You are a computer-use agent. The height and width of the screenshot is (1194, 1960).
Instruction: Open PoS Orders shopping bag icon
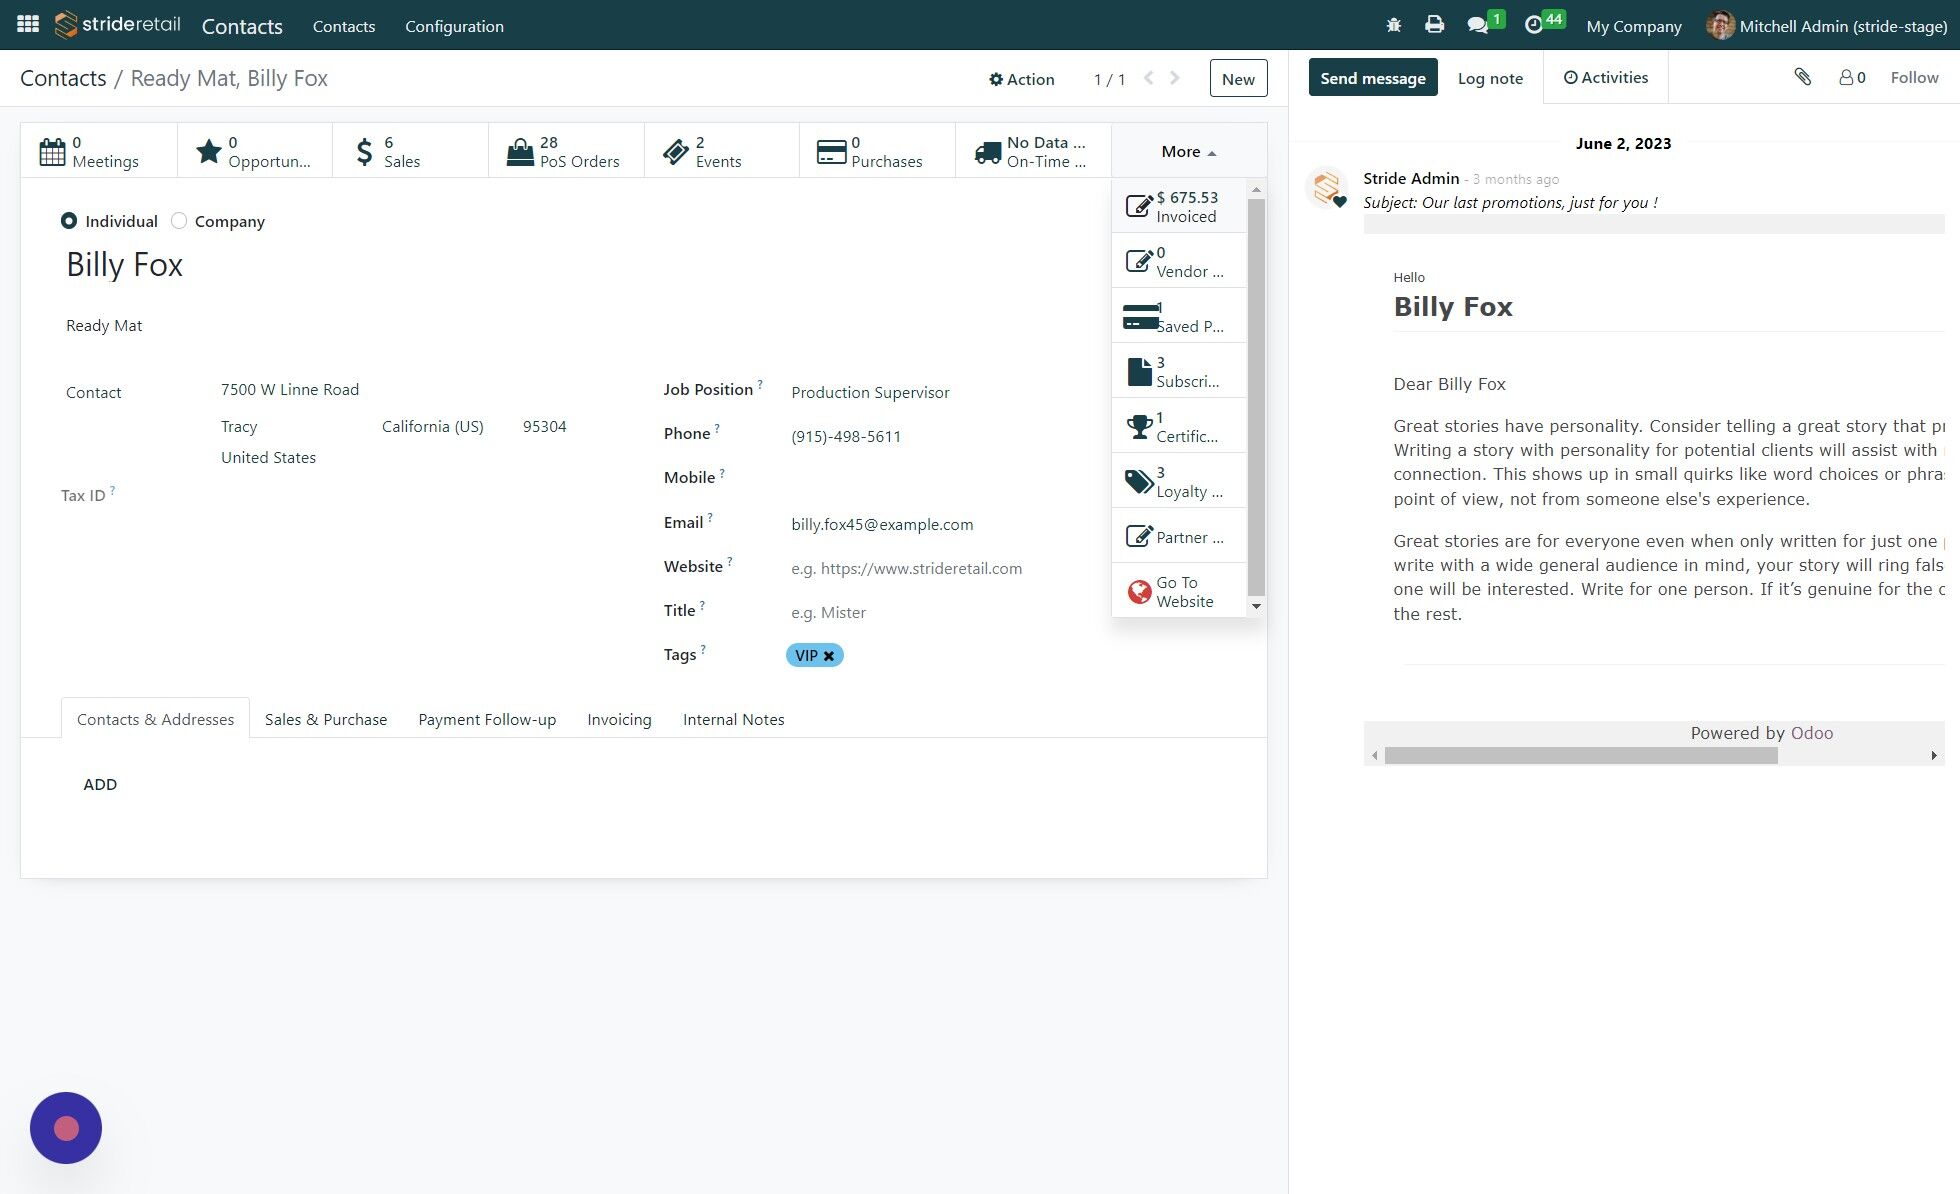(x=520, y=151)
